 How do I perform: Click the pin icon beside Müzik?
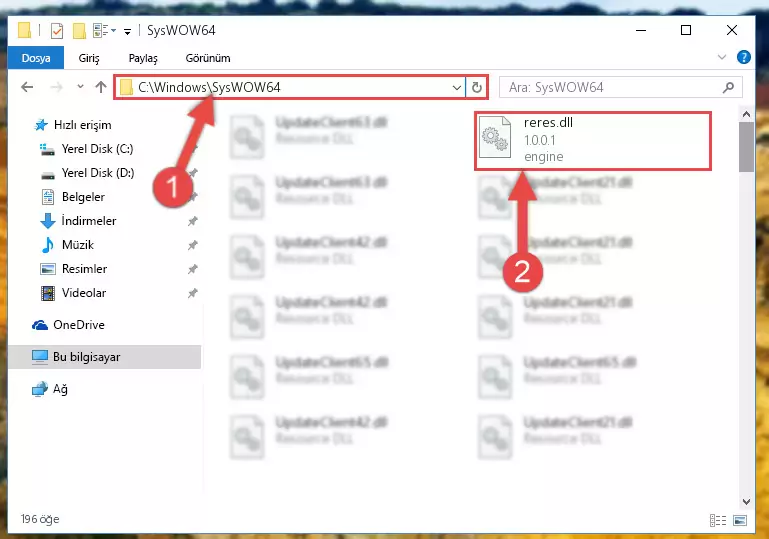pos(193,245)
